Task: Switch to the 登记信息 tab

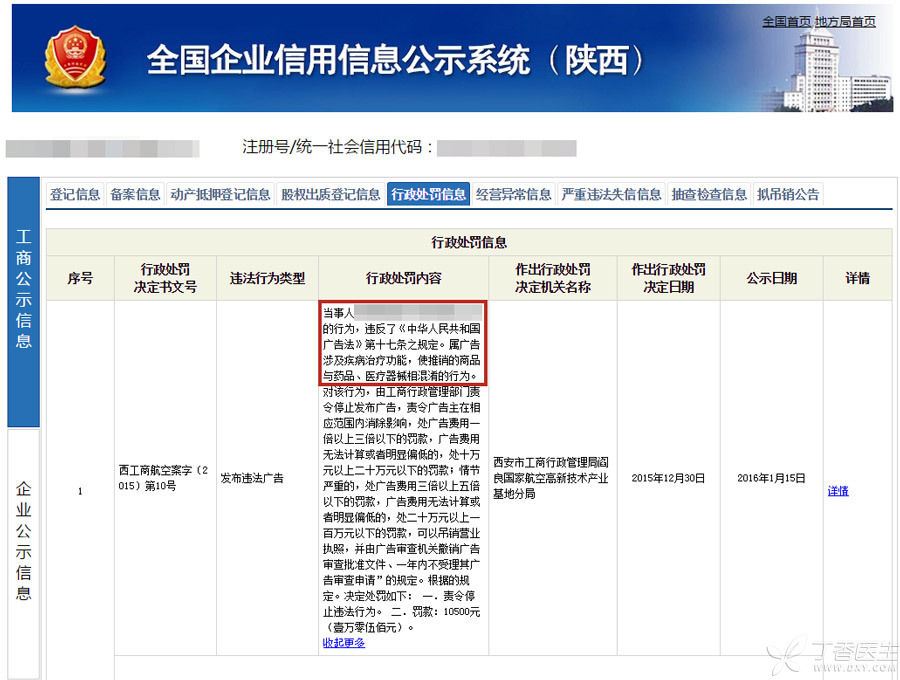Action: click(x=75, y=194)
